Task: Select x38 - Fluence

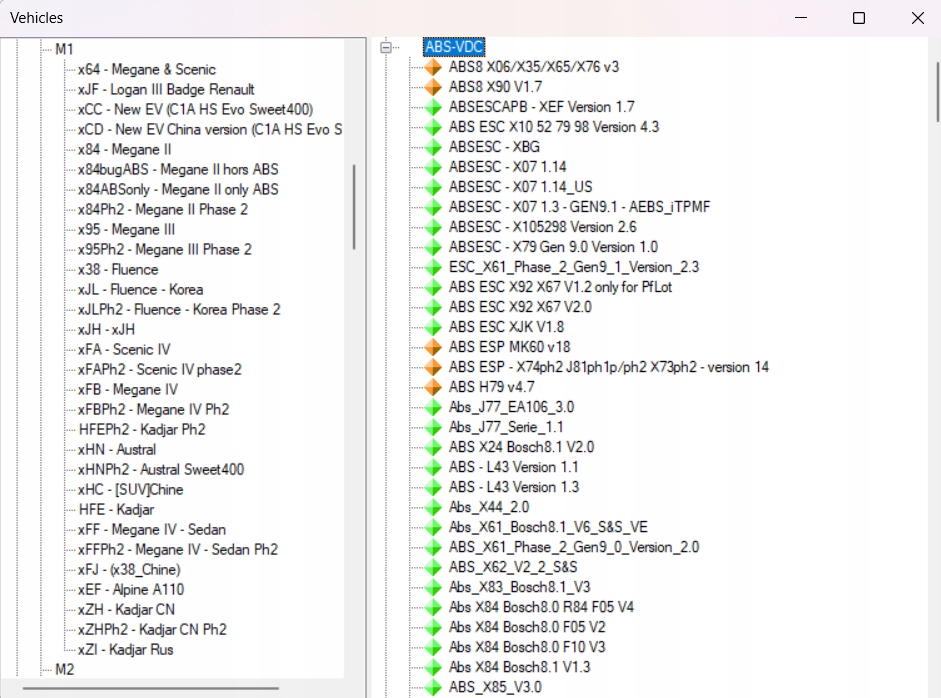Action: click(118, 269)
